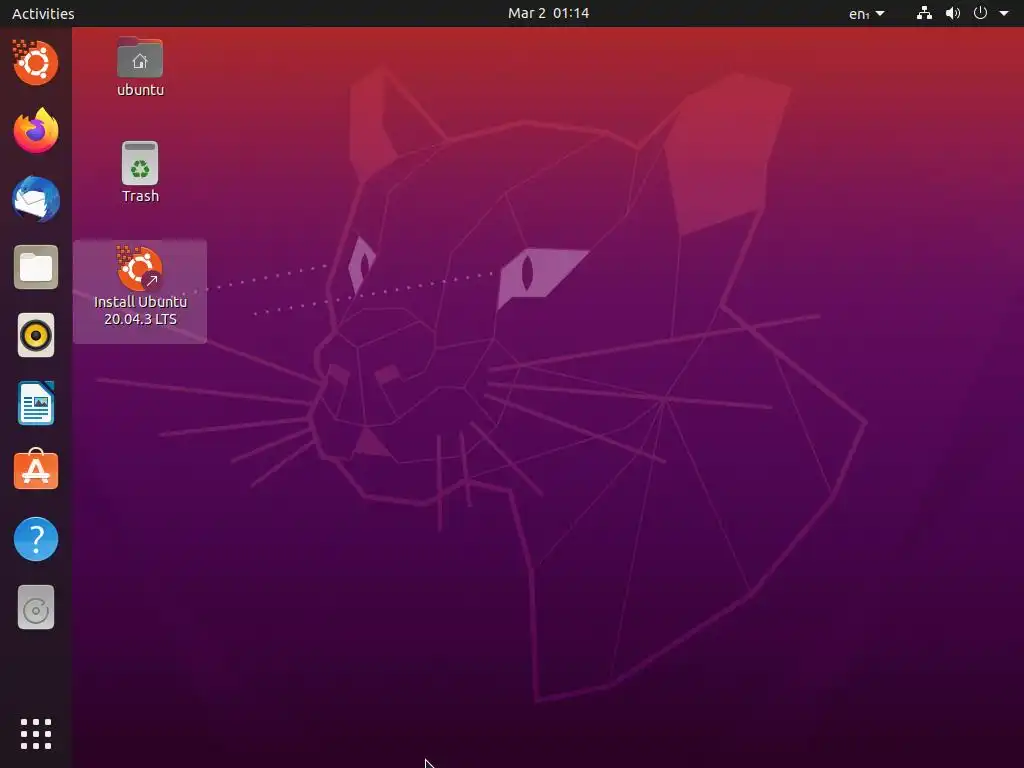
Task: Click the network connection status icon
Action: pos(924,13)
